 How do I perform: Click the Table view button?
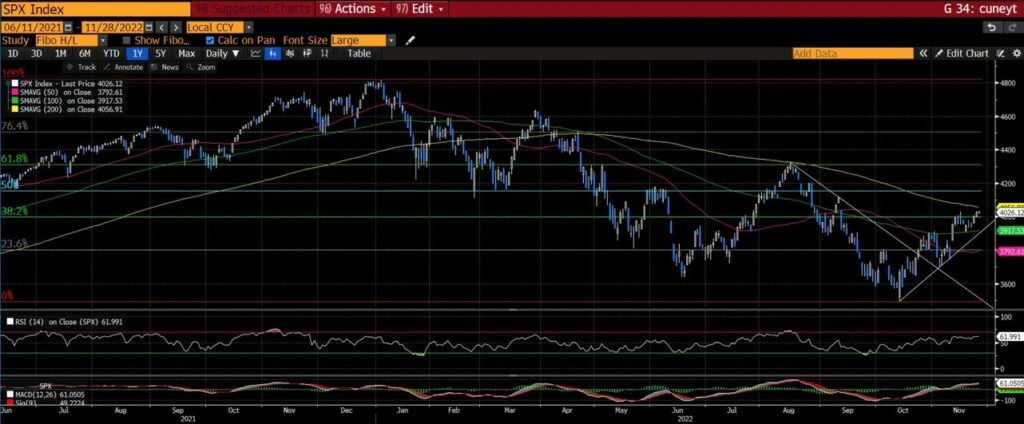point(359,53)
